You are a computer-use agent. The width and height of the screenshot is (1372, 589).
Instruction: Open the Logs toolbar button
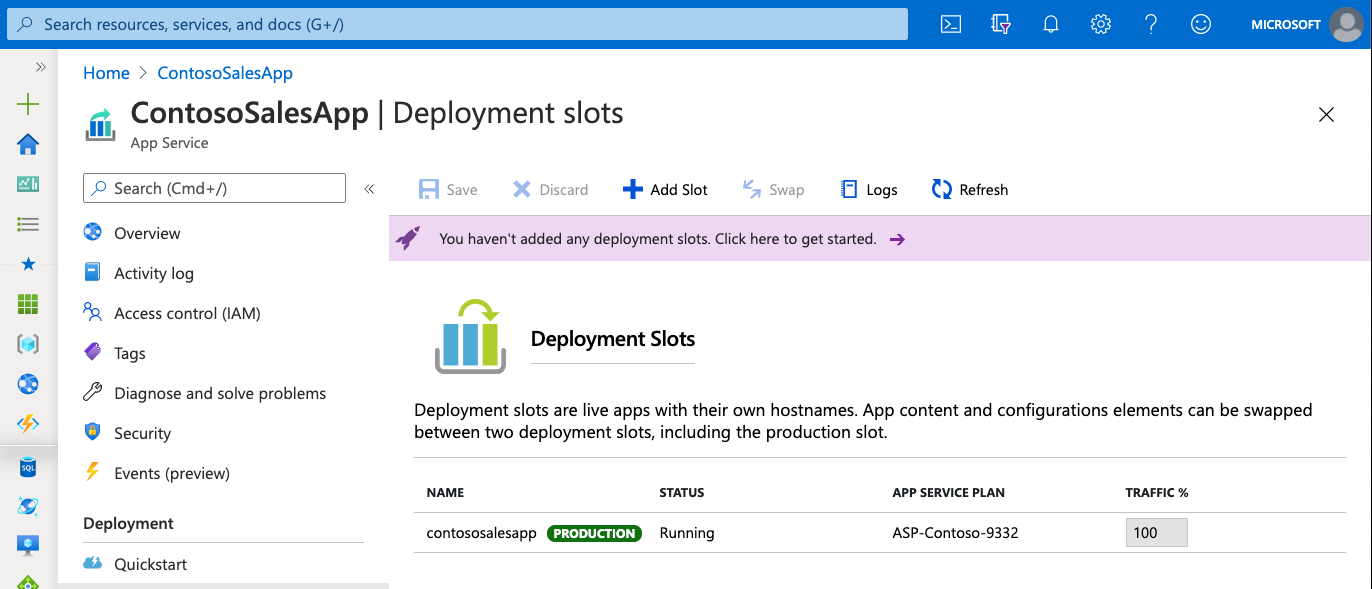tap(869, 189)
